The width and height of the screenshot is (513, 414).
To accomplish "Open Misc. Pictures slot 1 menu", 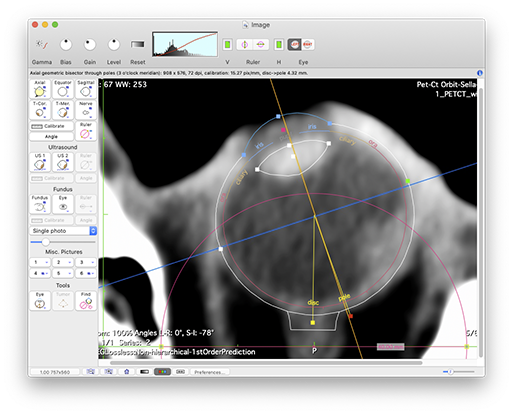I will coord(40,262).
